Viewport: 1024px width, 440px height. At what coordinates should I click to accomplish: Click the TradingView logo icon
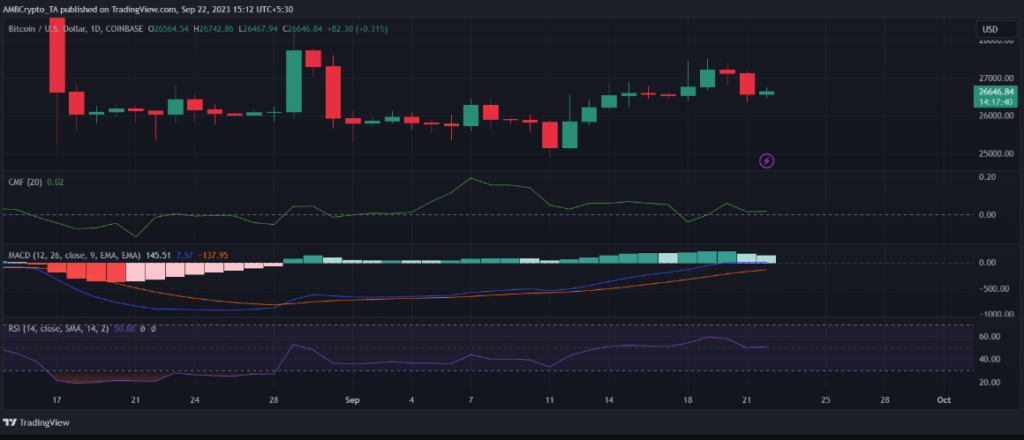click(13, 422)
